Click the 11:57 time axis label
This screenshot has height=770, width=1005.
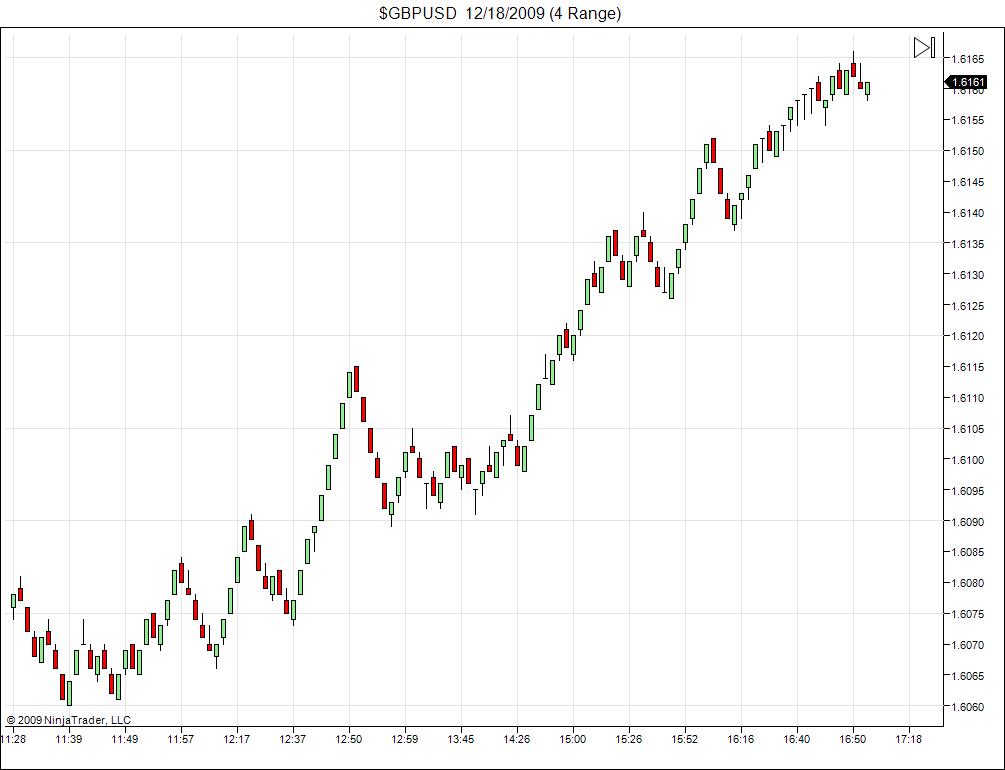(181, 739)
